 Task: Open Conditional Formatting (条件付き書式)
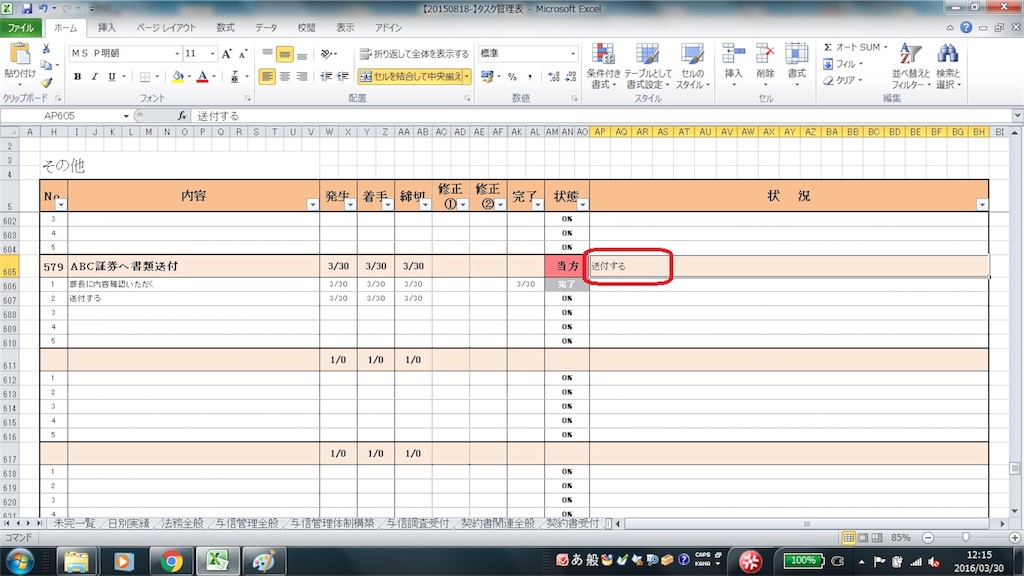pyautogui.click(x=603, y=66)
